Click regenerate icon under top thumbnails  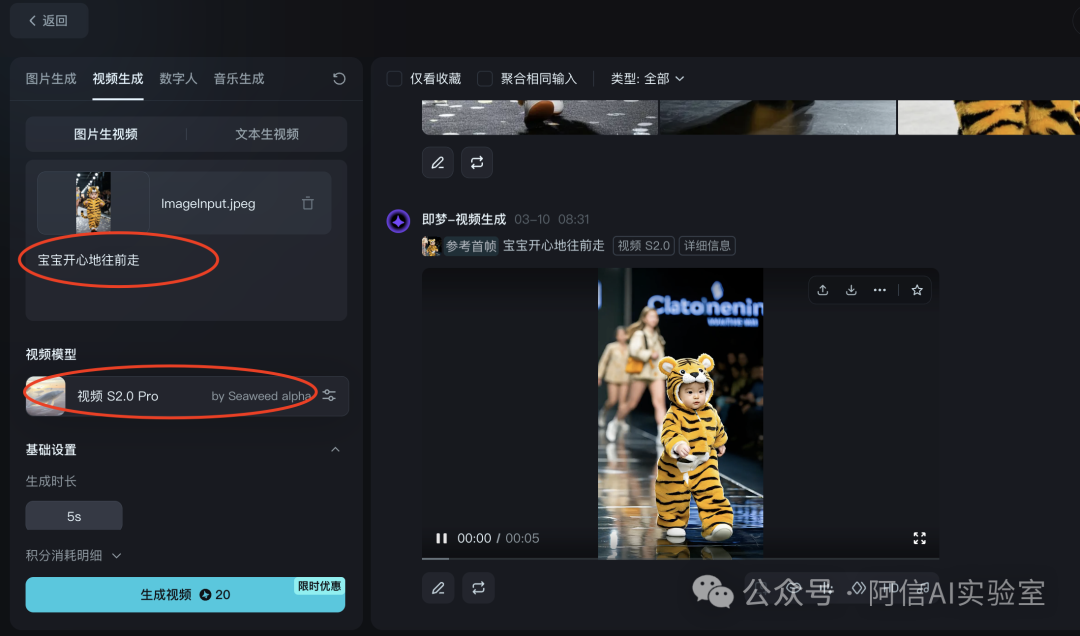tap(477, 163)
